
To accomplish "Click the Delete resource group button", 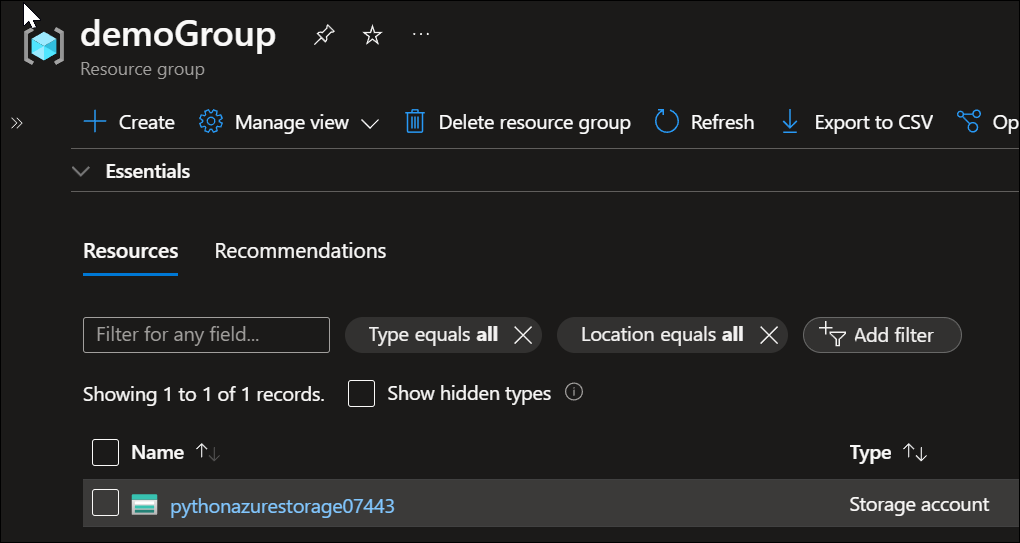I will tap(518, 122).
